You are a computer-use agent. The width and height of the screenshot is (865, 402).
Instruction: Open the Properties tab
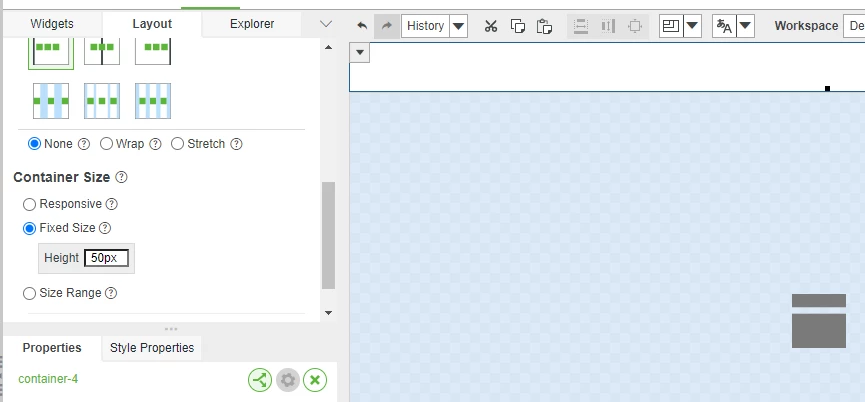pyautogui.click(x=52, y=348)
